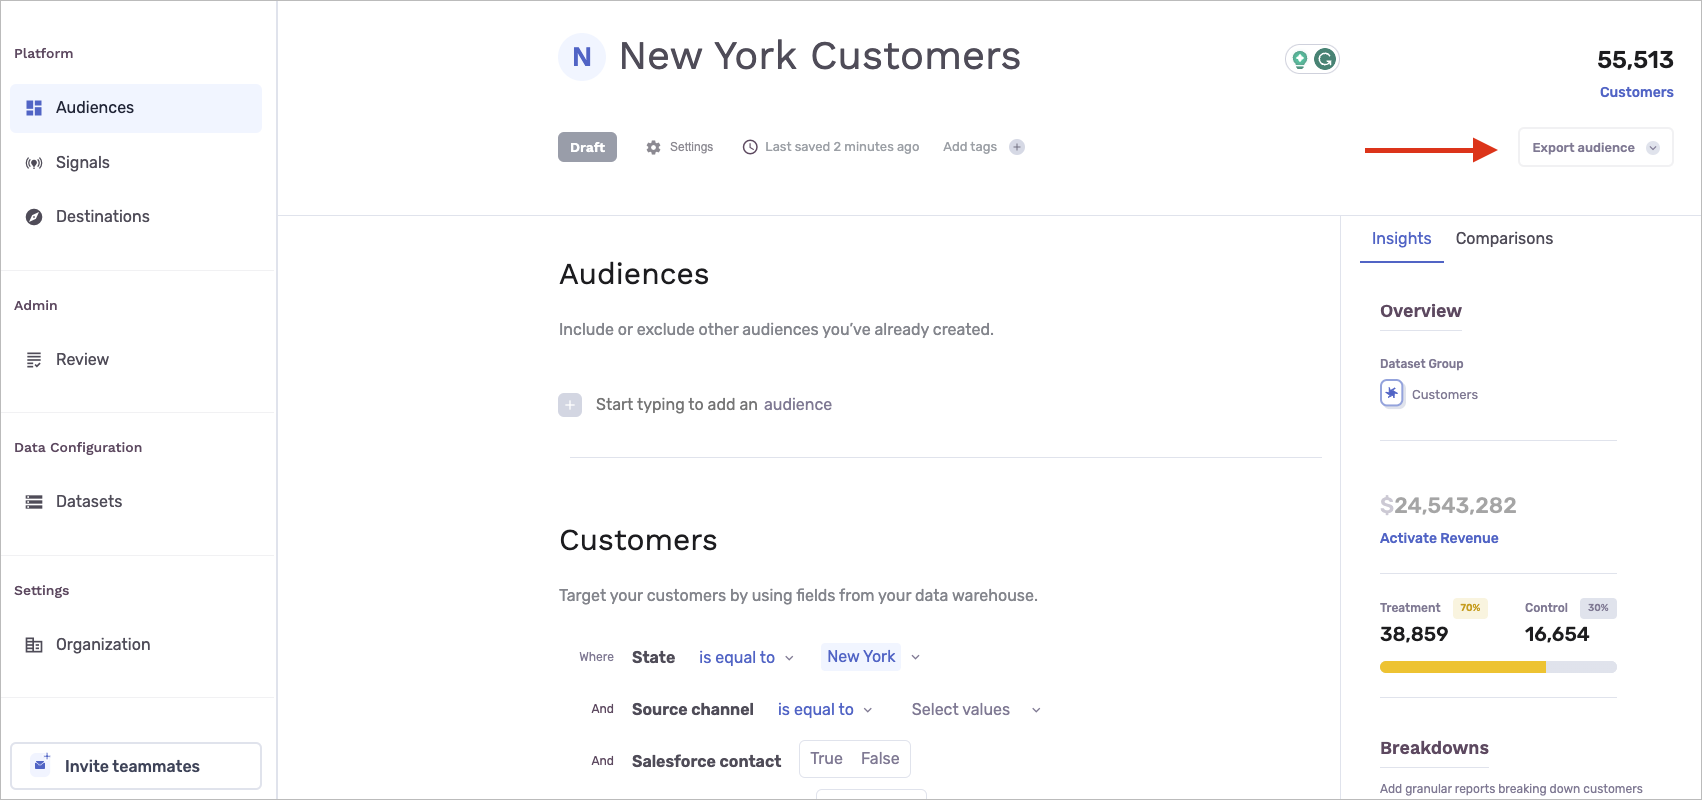Click the 38,859 treatment count
1702x800 pixels.
coord(1414,634)
